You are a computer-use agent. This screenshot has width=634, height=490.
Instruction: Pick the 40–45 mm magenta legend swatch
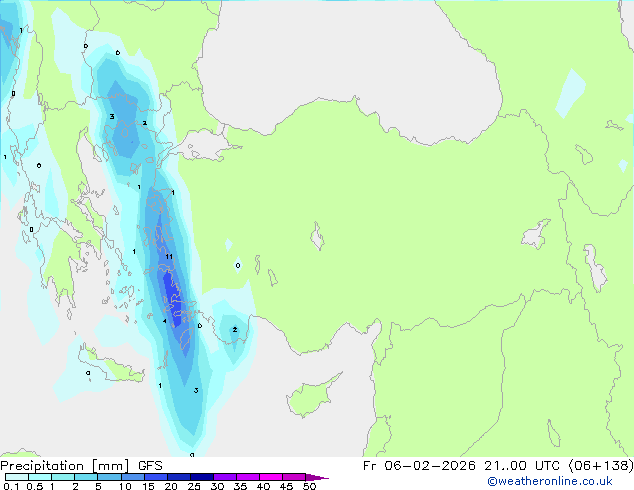point(271,477)
